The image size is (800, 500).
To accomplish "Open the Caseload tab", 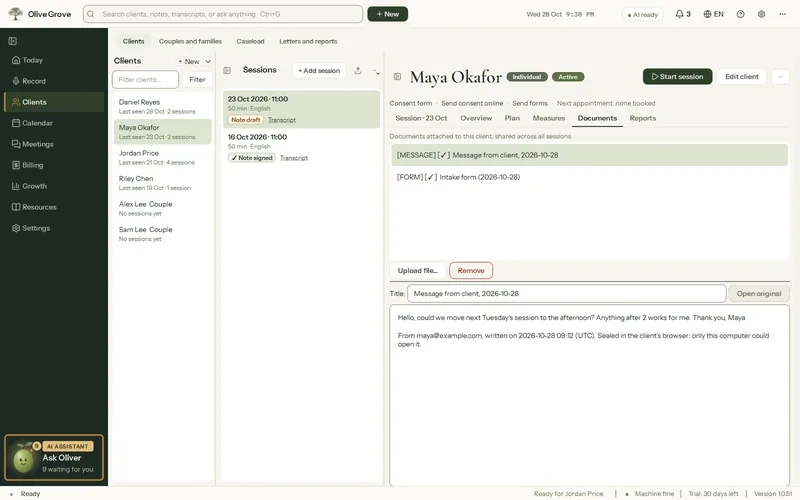I will (x=250, y=41).
